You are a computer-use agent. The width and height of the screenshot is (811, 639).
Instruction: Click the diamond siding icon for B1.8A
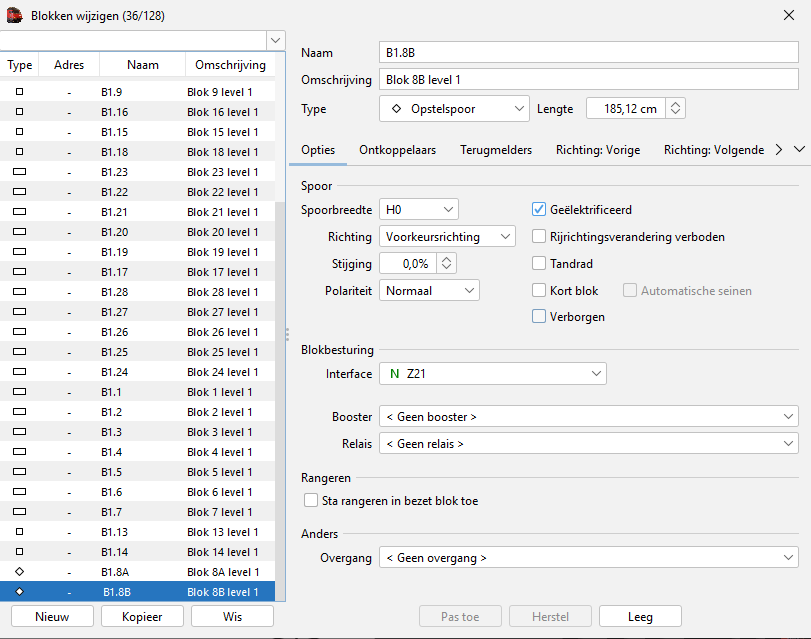tap(20, 572)
